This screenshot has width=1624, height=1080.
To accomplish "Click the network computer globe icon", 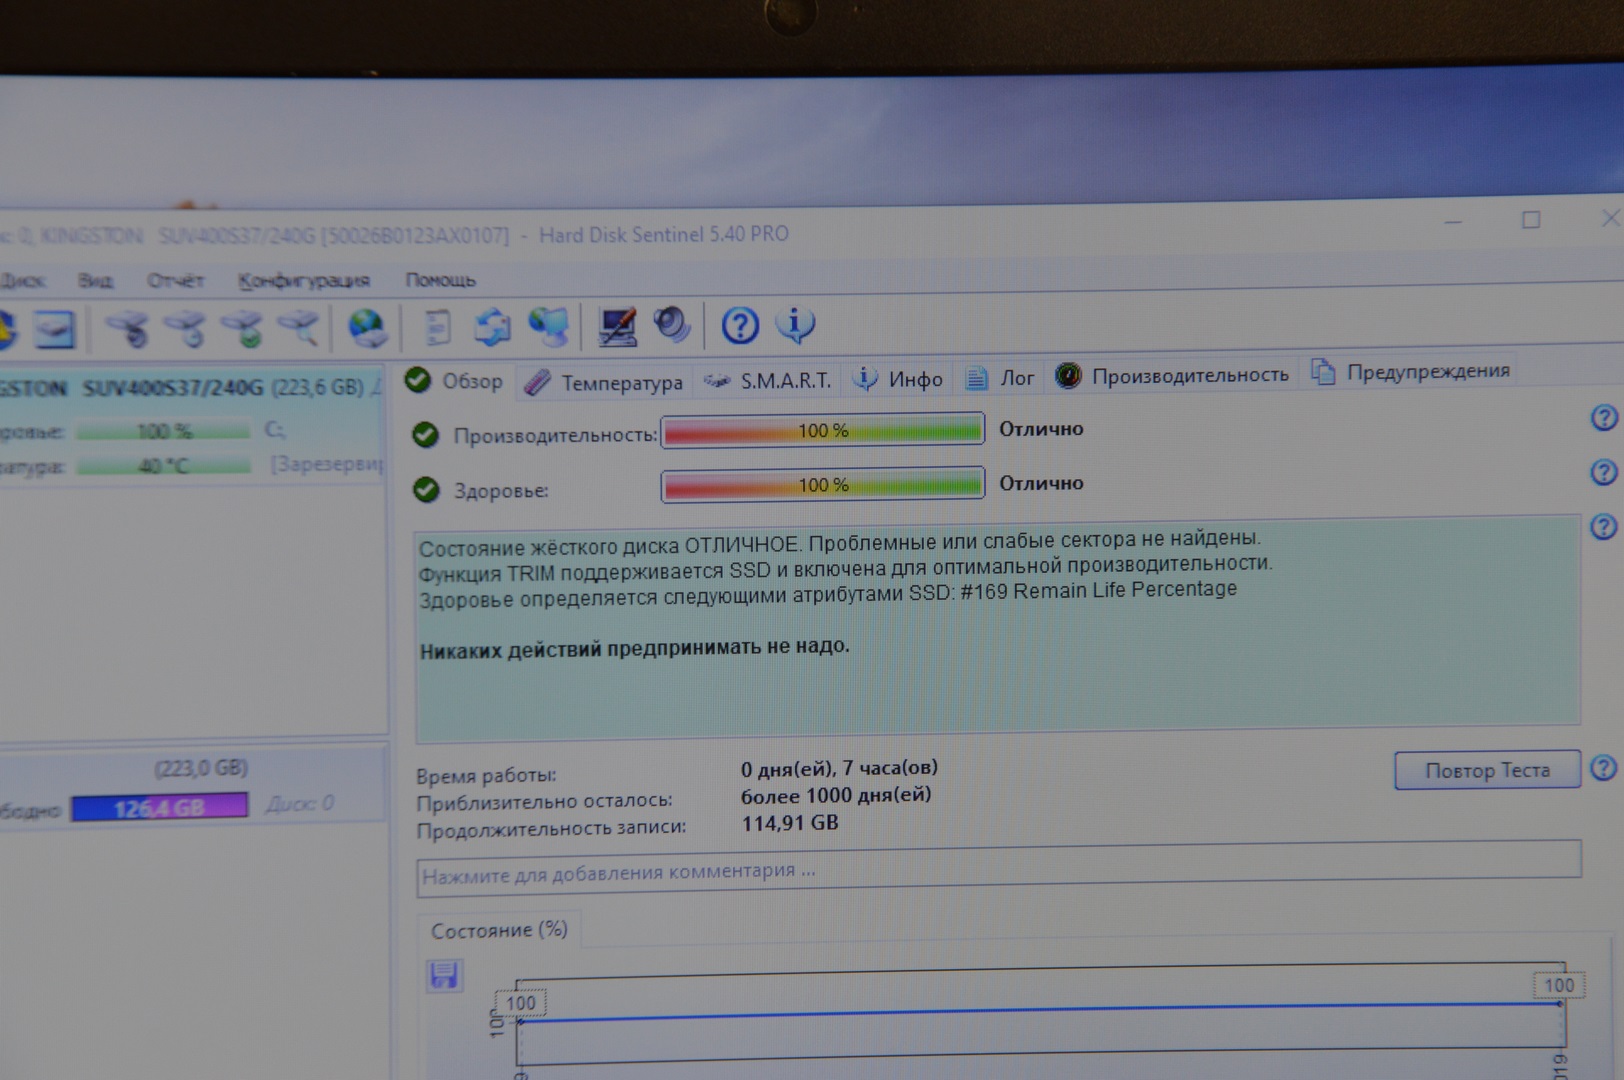I will 549,326.
